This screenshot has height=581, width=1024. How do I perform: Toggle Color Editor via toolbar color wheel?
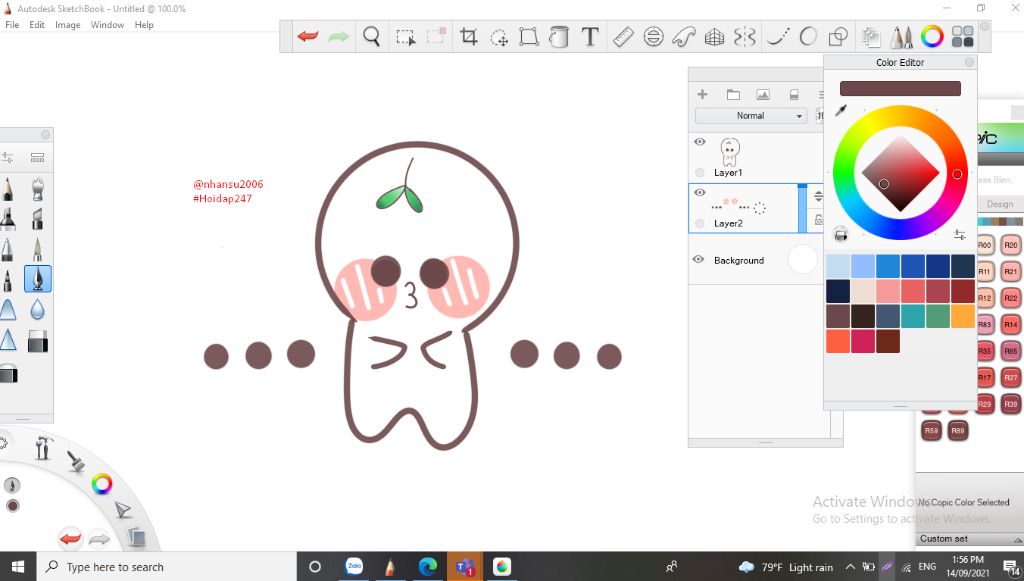932,37
